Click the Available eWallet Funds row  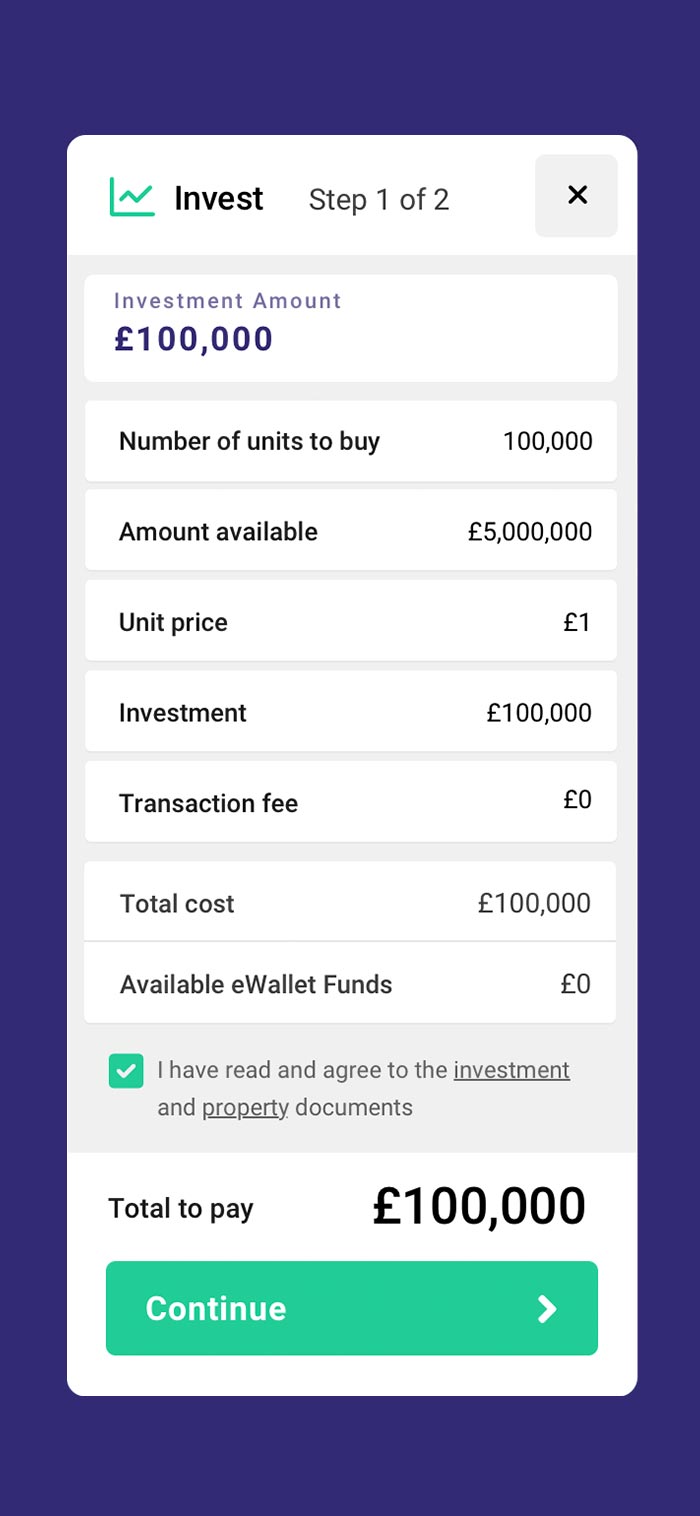click(x=350, y=984)
